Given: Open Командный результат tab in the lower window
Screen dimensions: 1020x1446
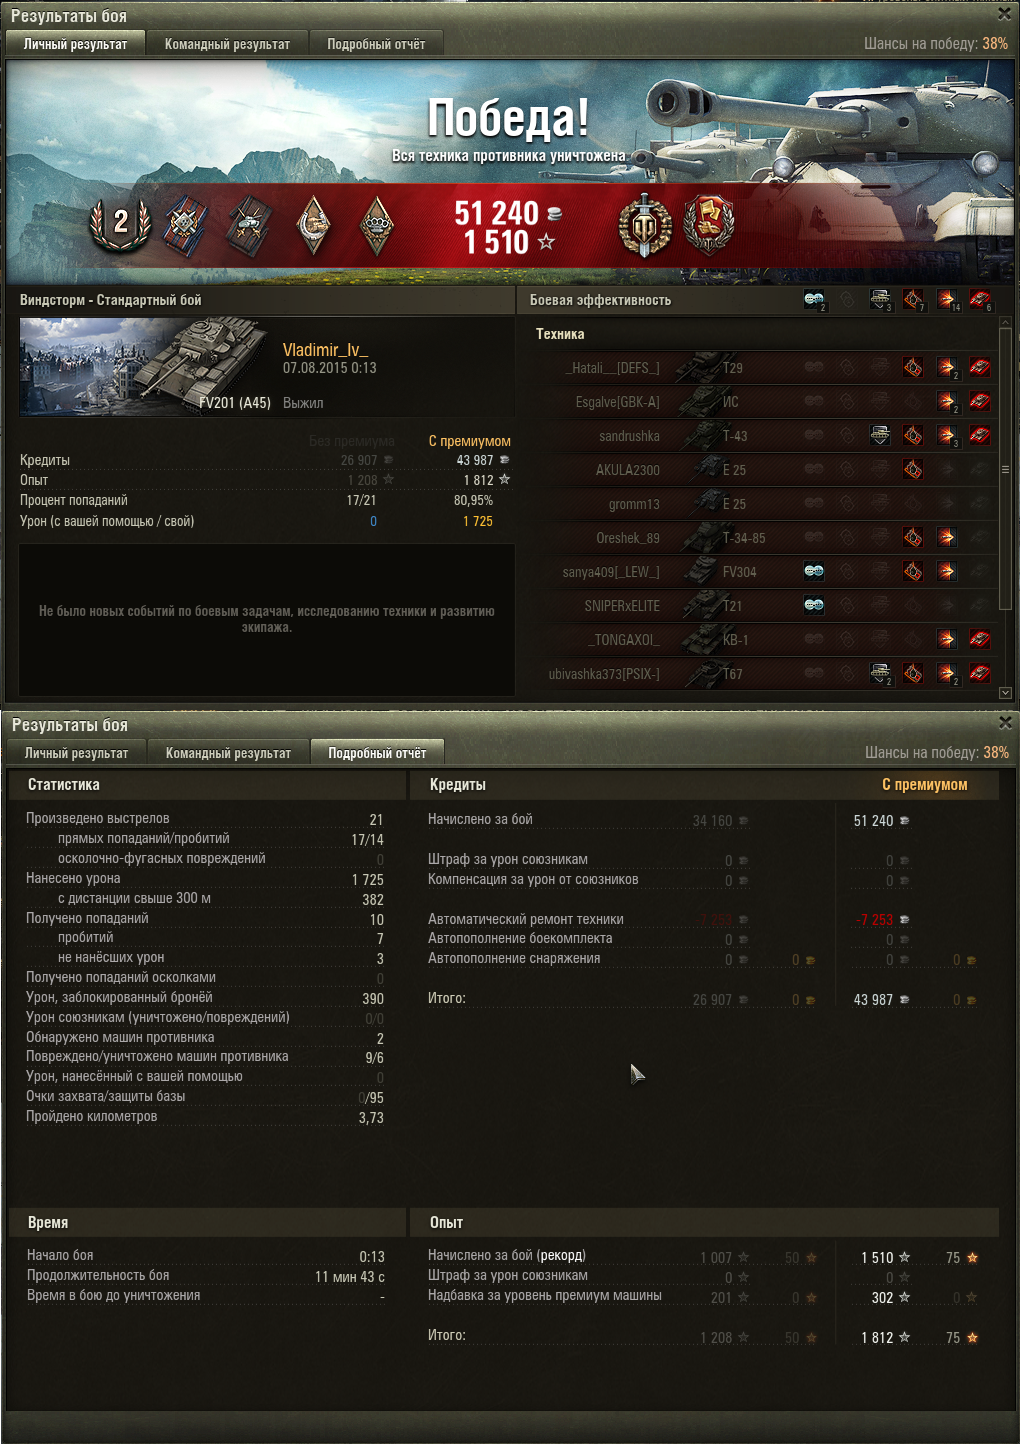Looking at the screenshot, I should tap(228, 753).
